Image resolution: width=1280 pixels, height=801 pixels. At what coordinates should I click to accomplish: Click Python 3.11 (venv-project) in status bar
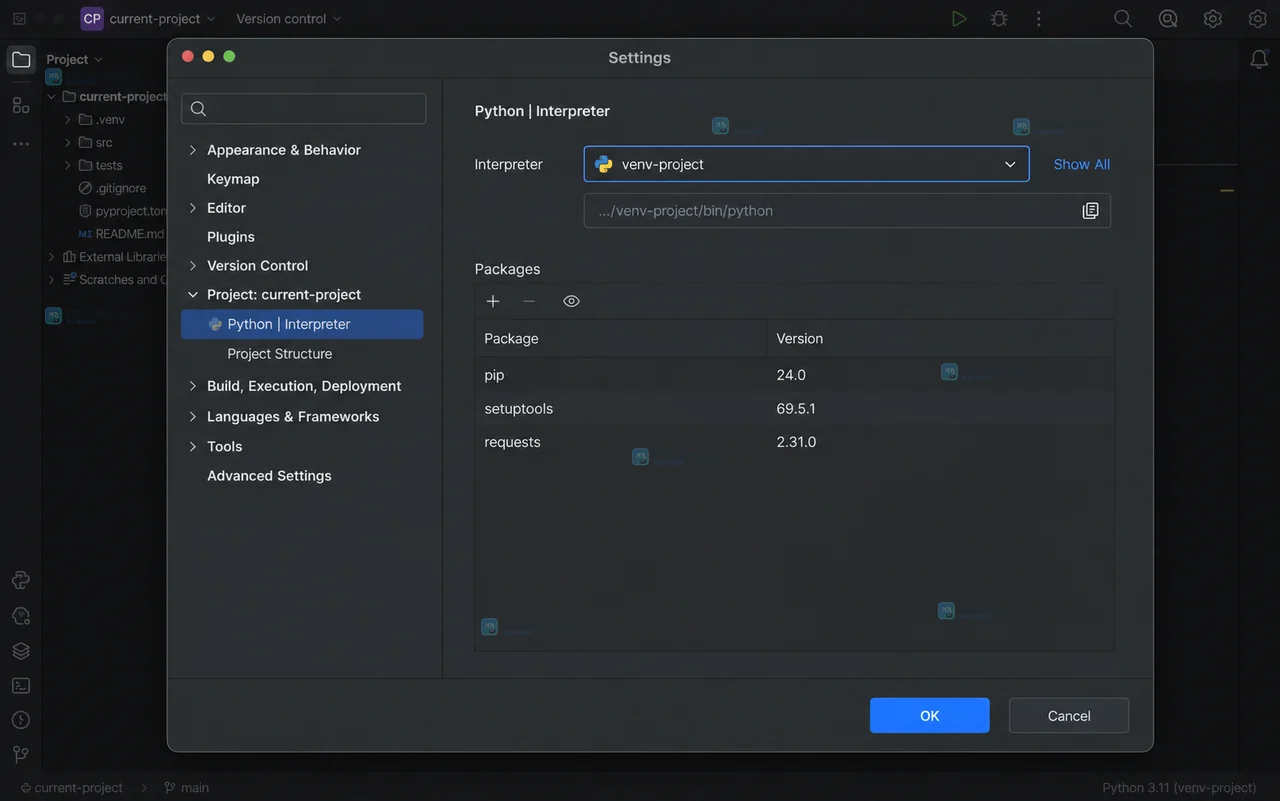[x=1179, y=788]
